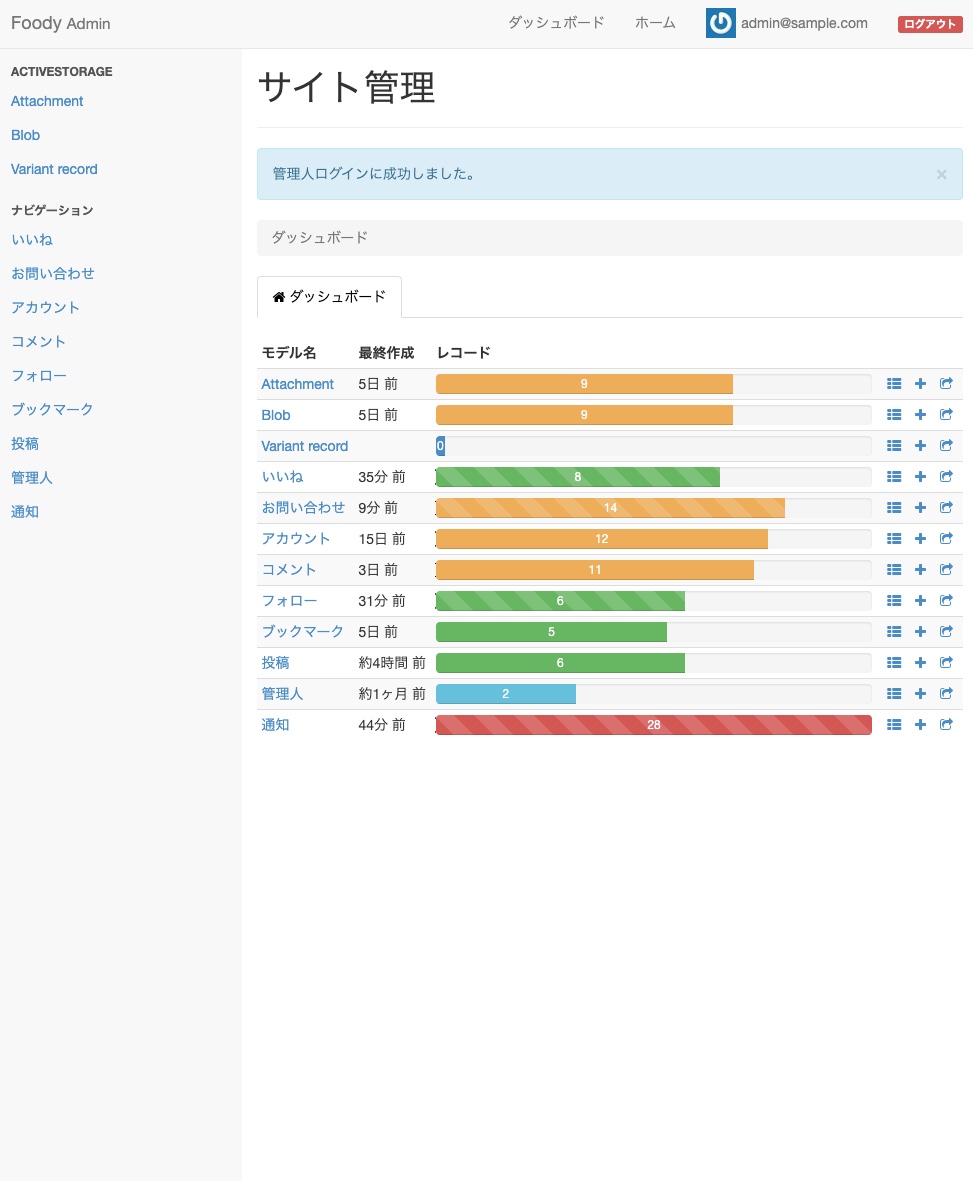973x1181 pixels.
Task: Open Variant record model link in table
Action: coord(304,446)
